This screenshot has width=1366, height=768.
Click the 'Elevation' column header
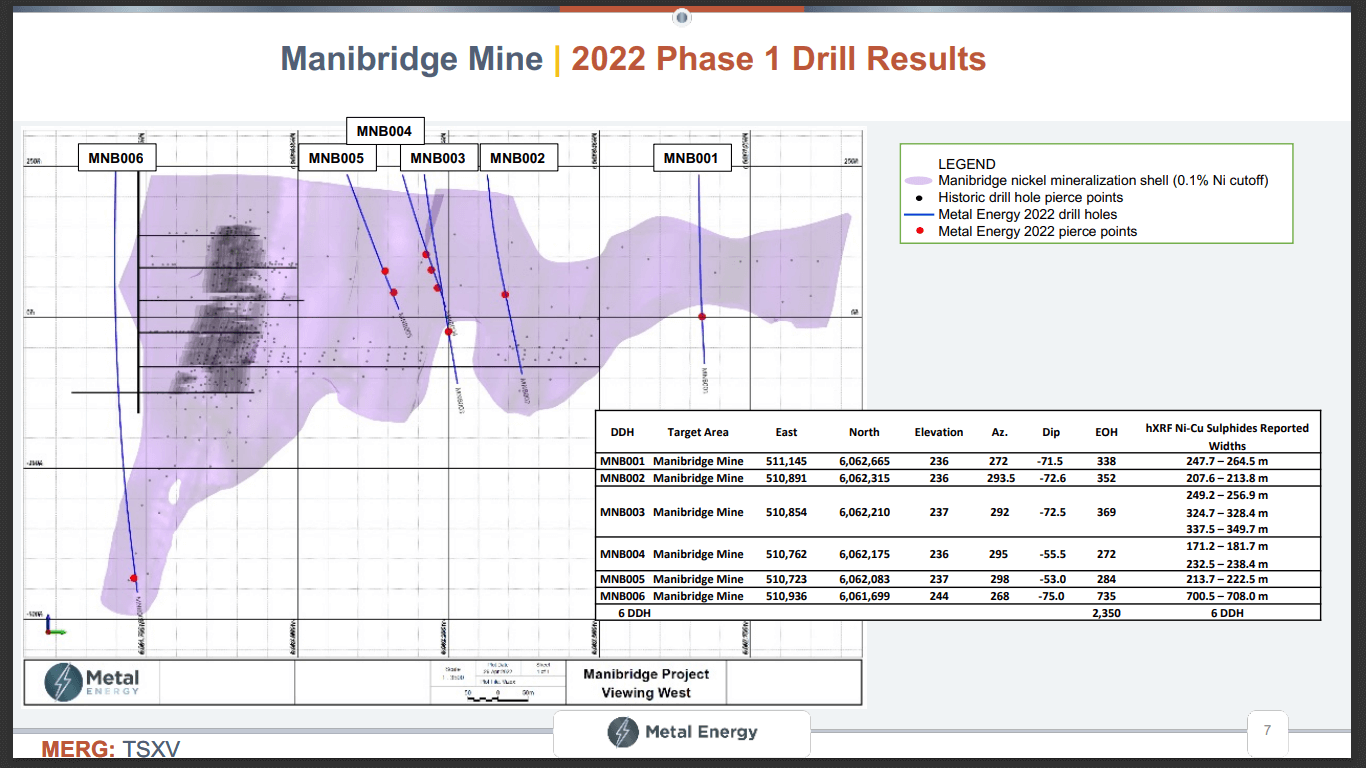(x=939, y=432)
